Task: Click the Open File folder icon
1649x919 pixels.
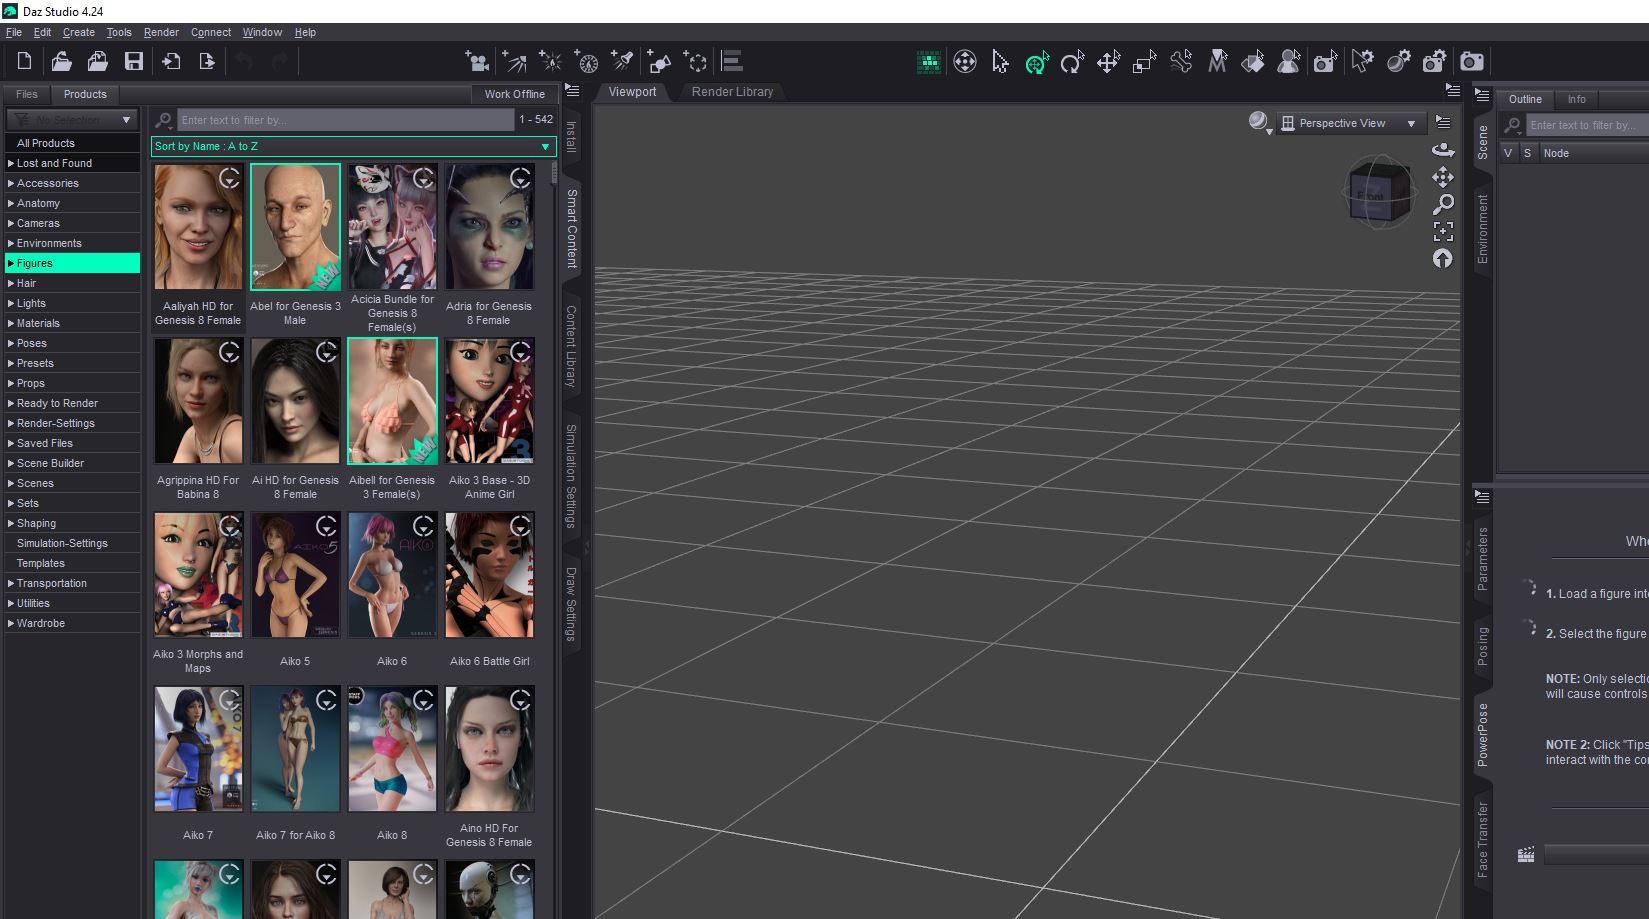Action: point(61,61)
